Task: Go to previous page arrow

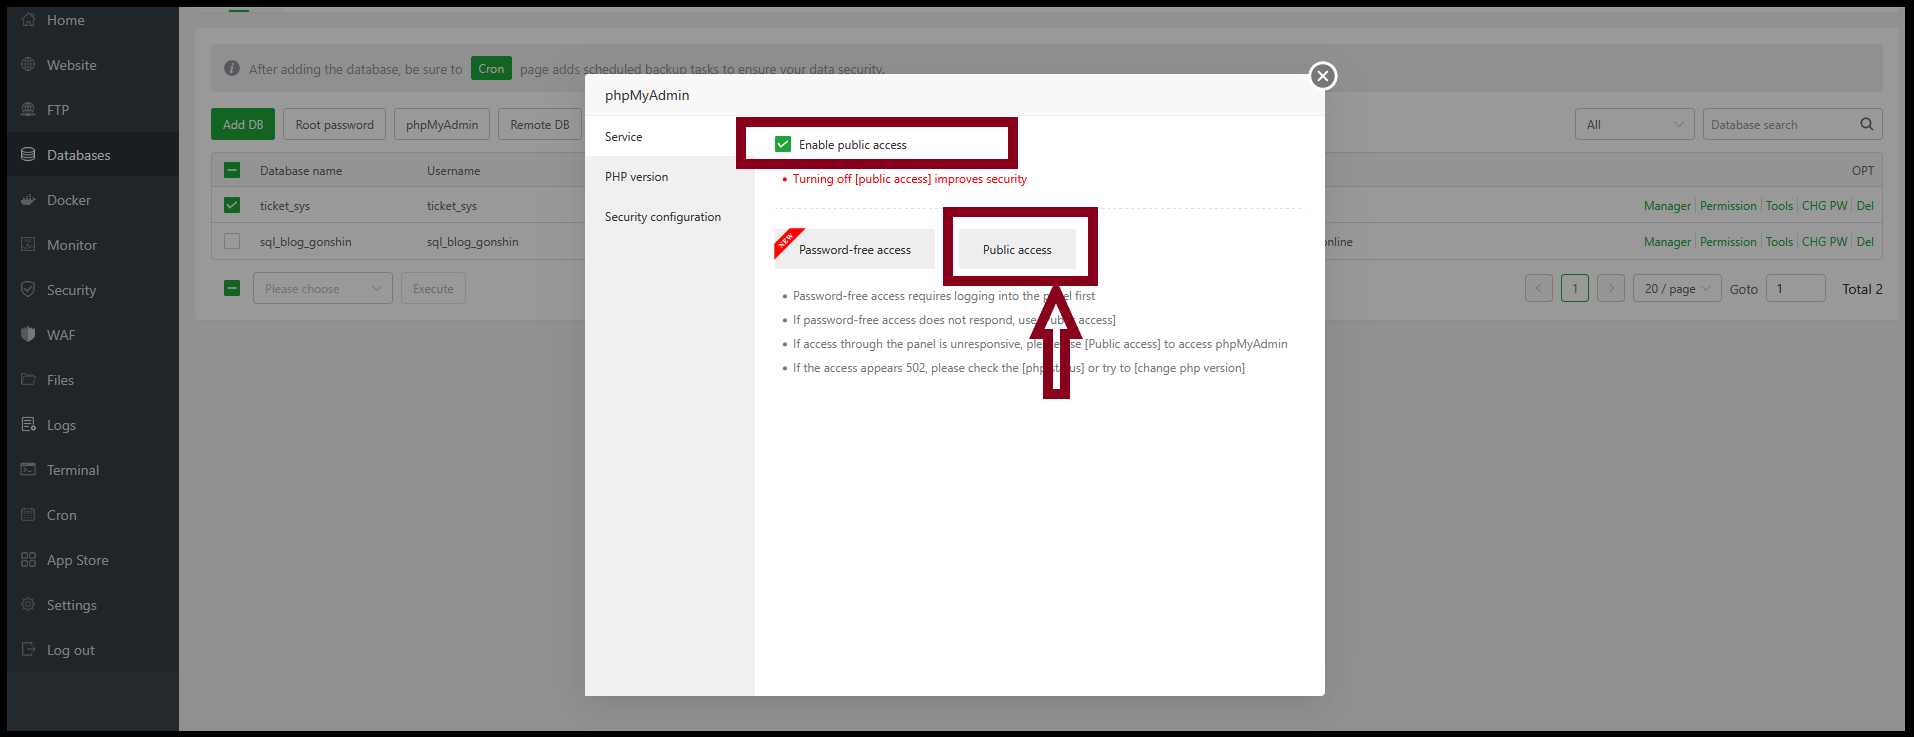Action: [x=1539, y=289]
